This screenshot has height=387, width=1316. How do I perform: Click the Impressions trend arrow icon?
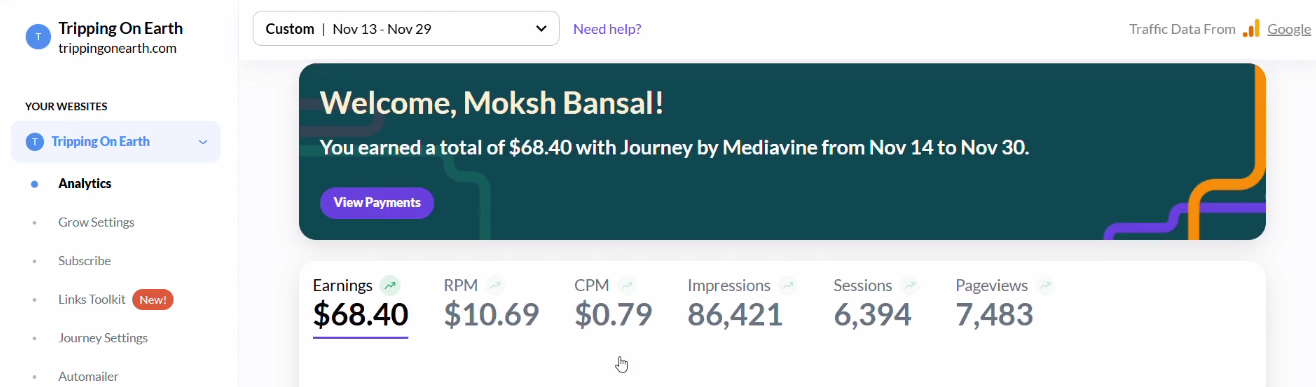click(x=788, y=285)
